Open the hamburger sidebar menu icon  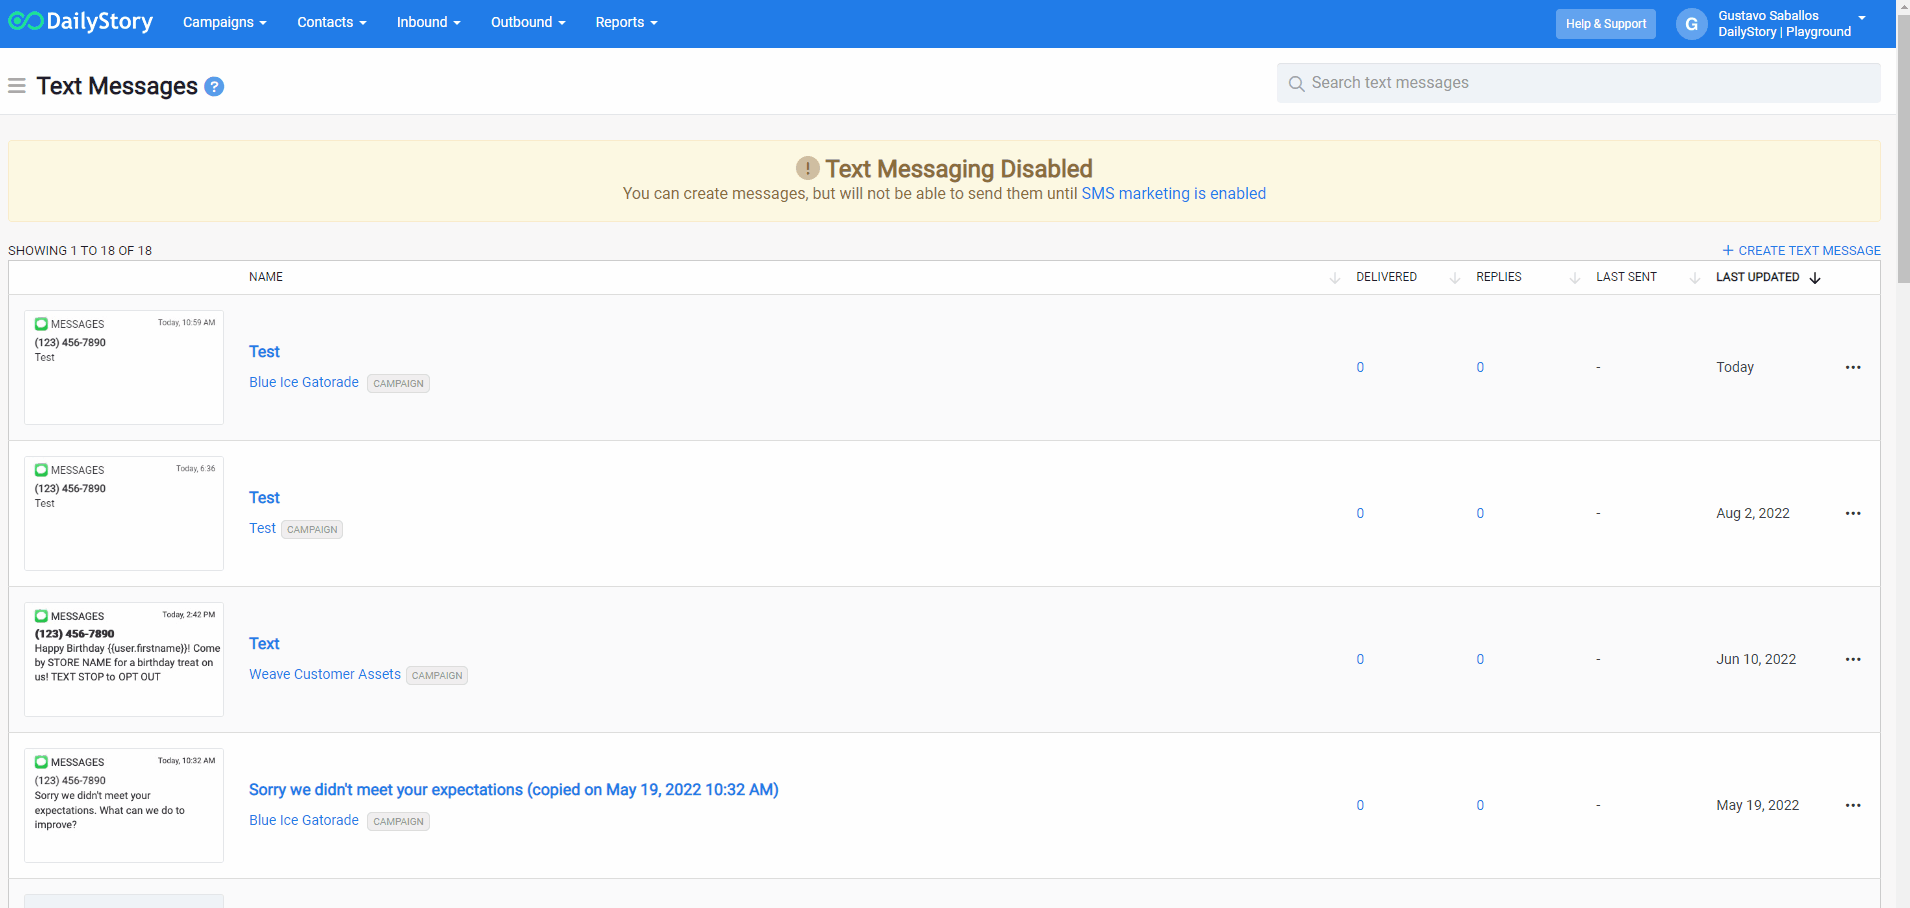coord(17,86)
